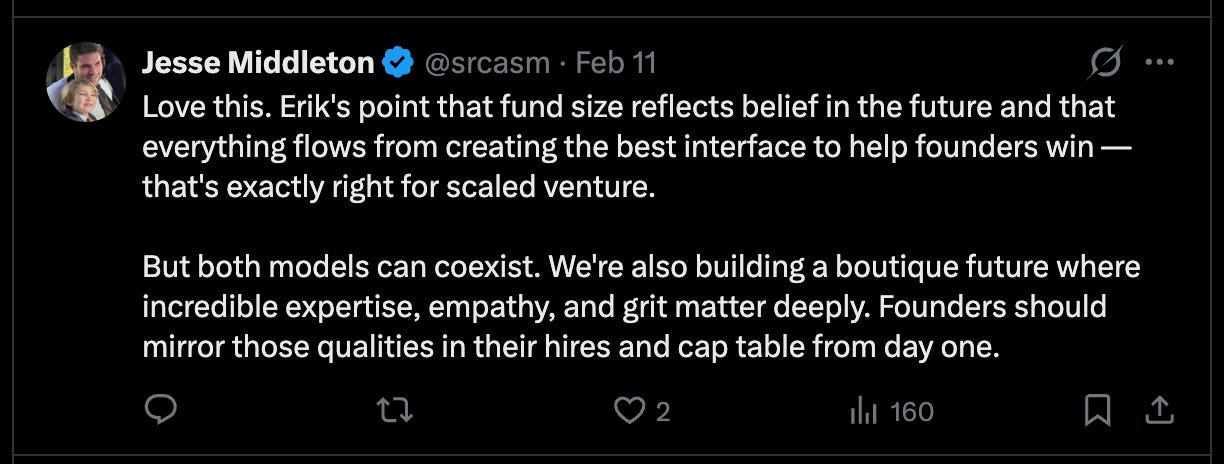The height and width of the screenshot is (464, 1224).
Task: Bookmark this post
Action: (x=1097, y=410)
